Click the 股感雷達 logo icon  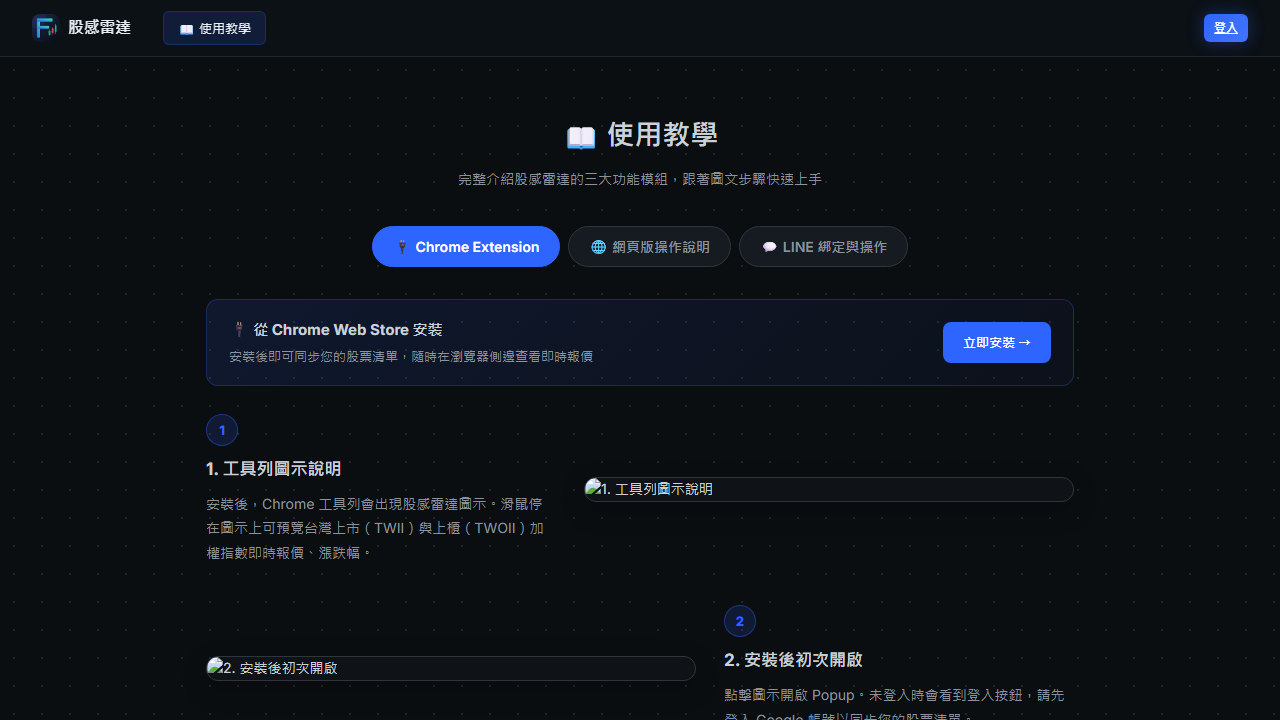(x=45, y=27)
